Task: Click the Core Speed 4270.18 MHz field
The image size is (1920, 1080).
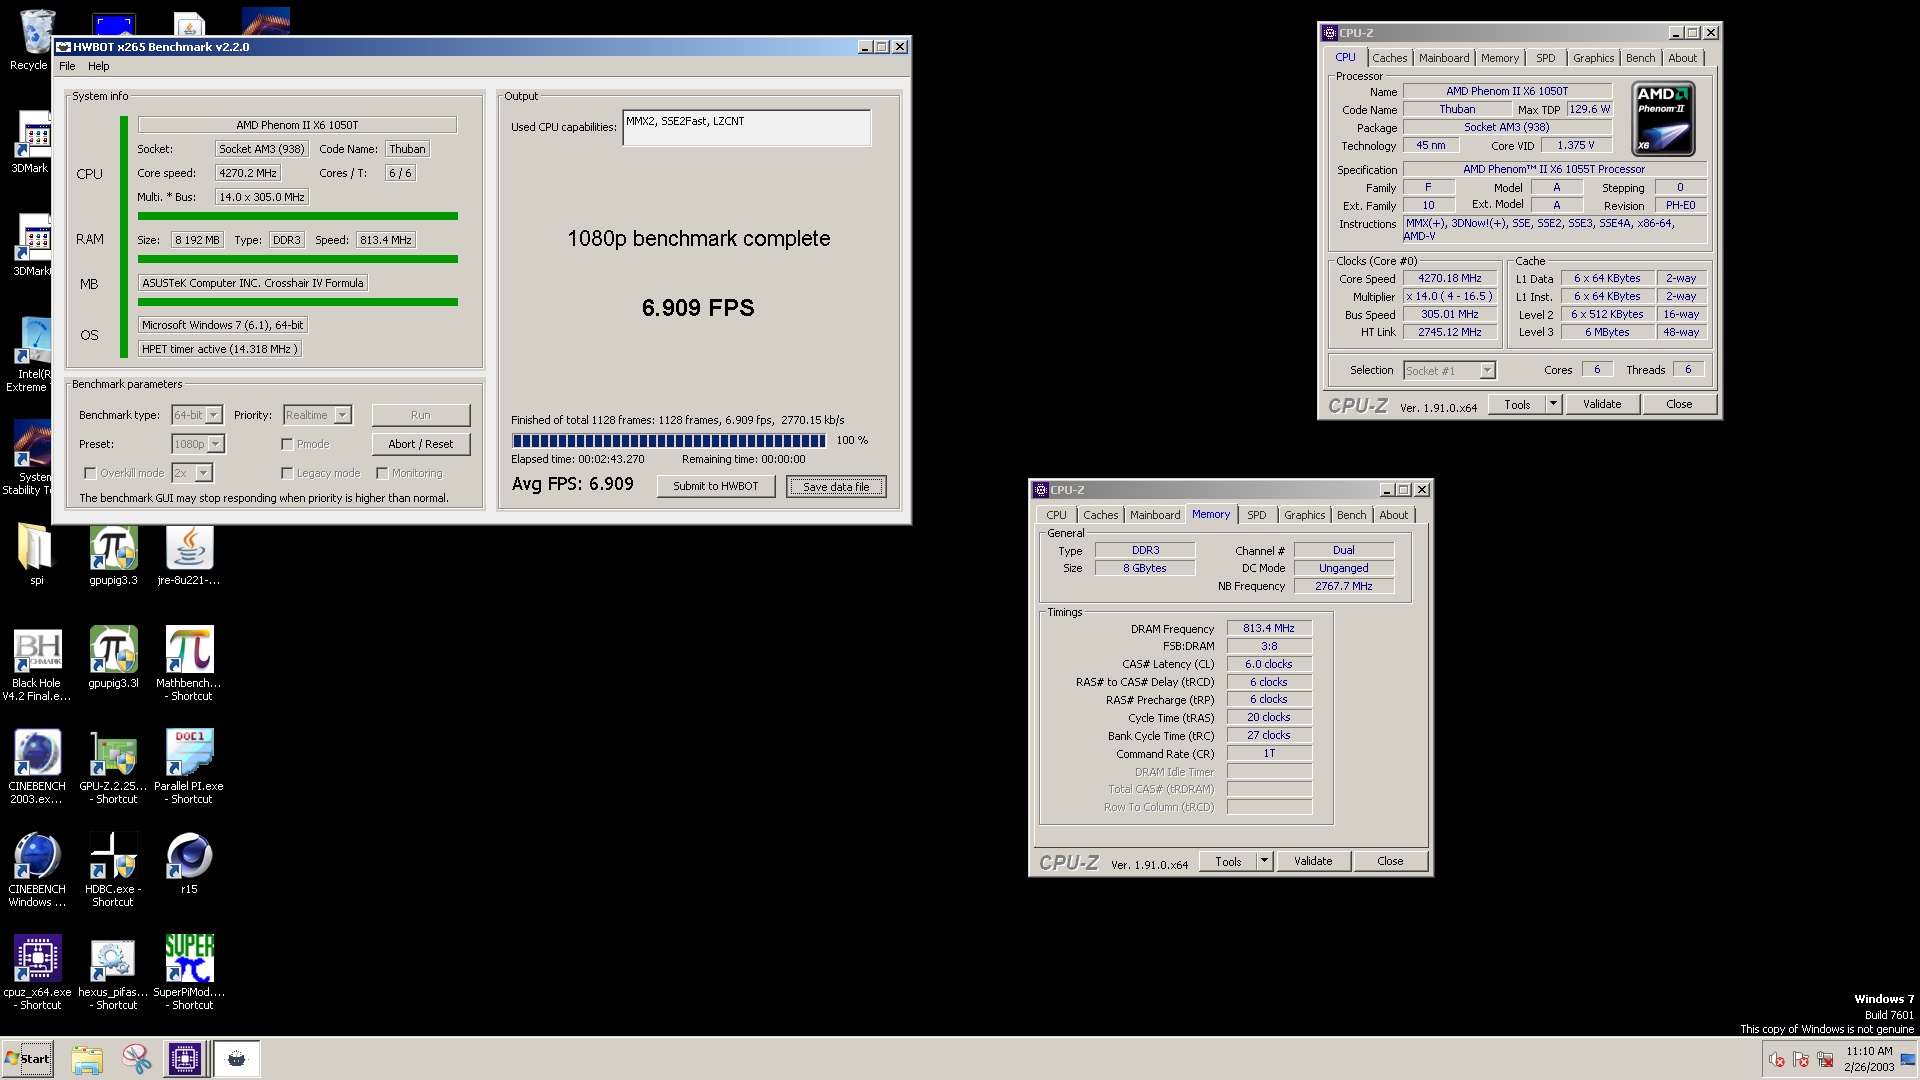Action: point(1449,279)
